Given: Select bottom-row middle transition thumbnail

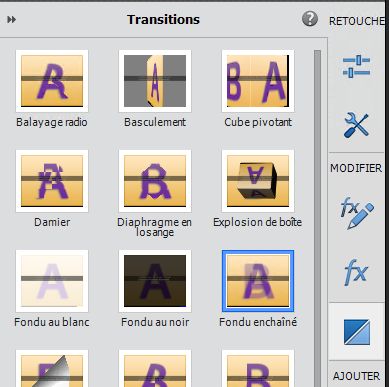Looking at the screenshot, I should click(x=155, y=368).
